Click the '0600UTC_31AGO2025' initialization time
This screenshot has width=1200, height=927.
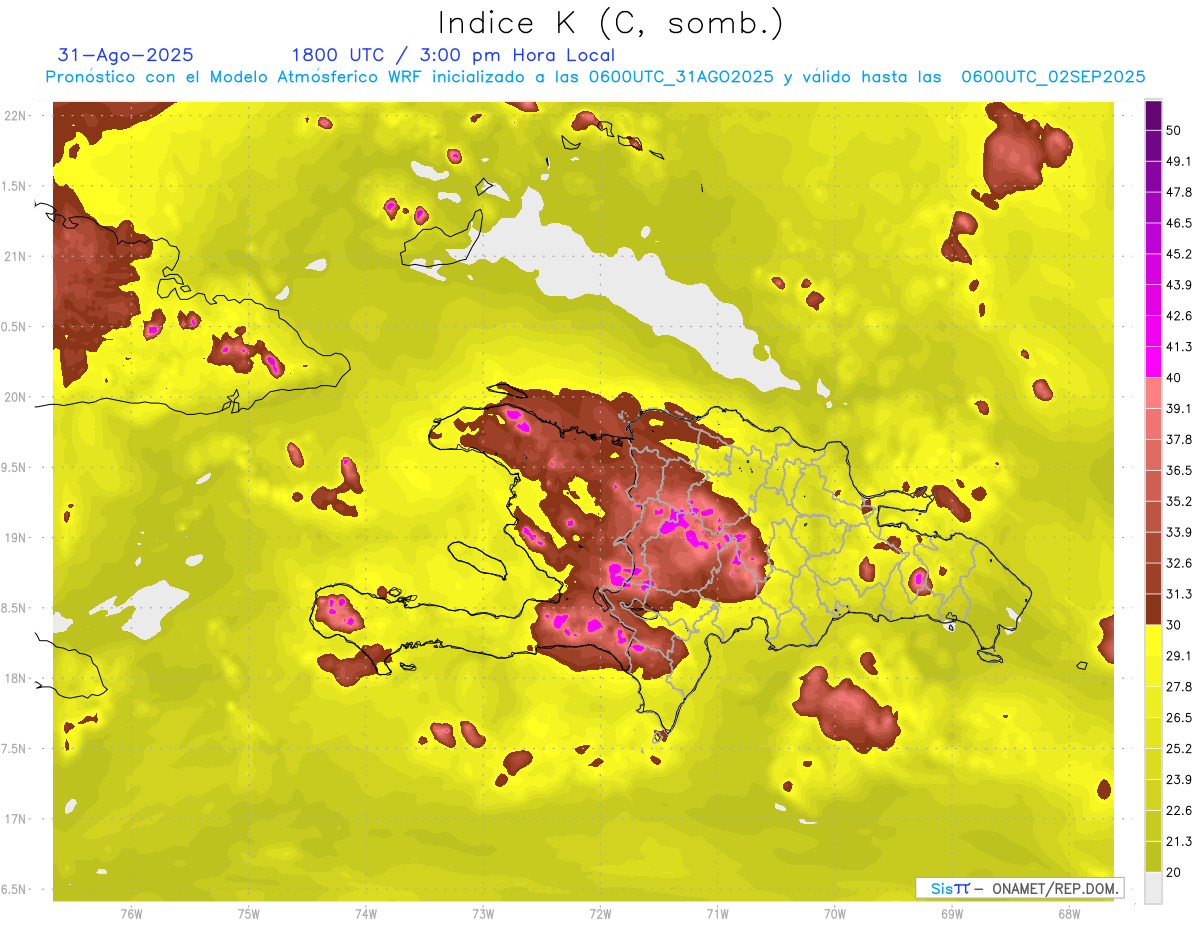[x=681, y=77]
